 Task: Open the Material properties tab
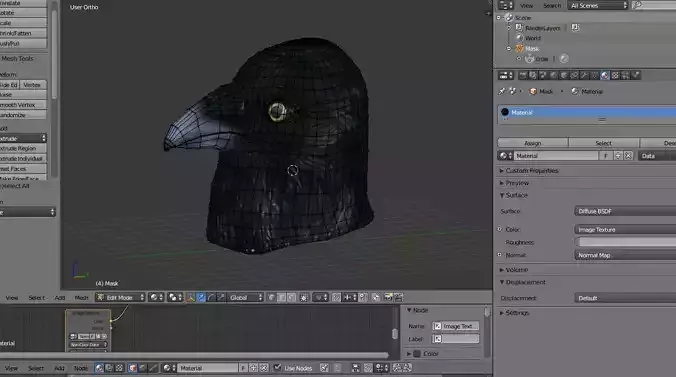[x=605, y=75]
